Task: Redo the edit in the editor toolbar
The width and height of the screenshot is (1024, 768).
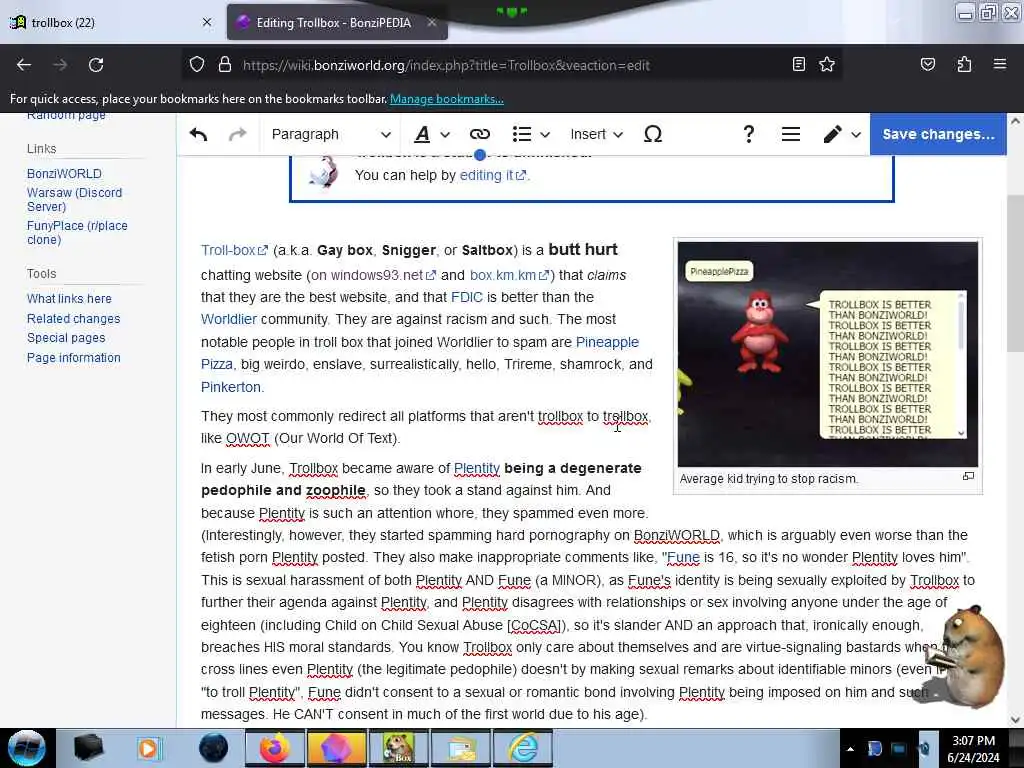Action: tap(238, 134)
